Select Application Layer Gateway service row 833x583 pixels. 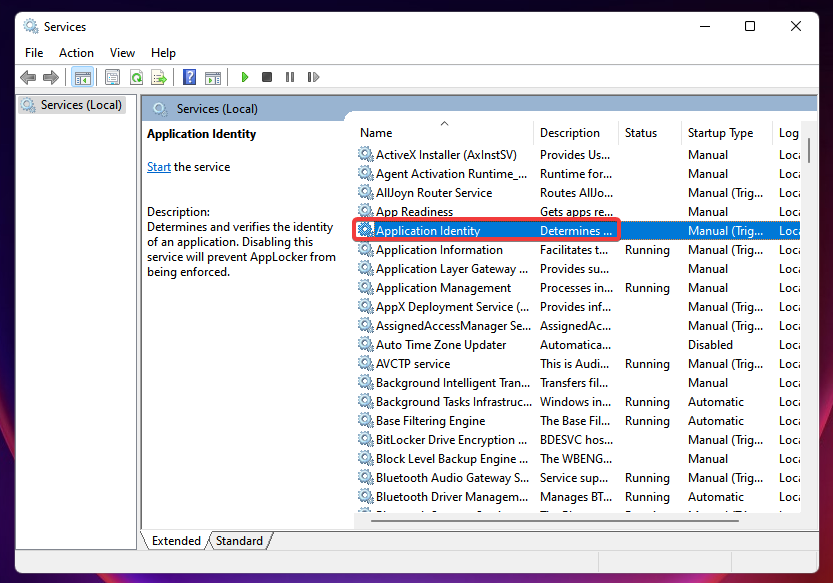pyautogui.click(x=577, y=269)
